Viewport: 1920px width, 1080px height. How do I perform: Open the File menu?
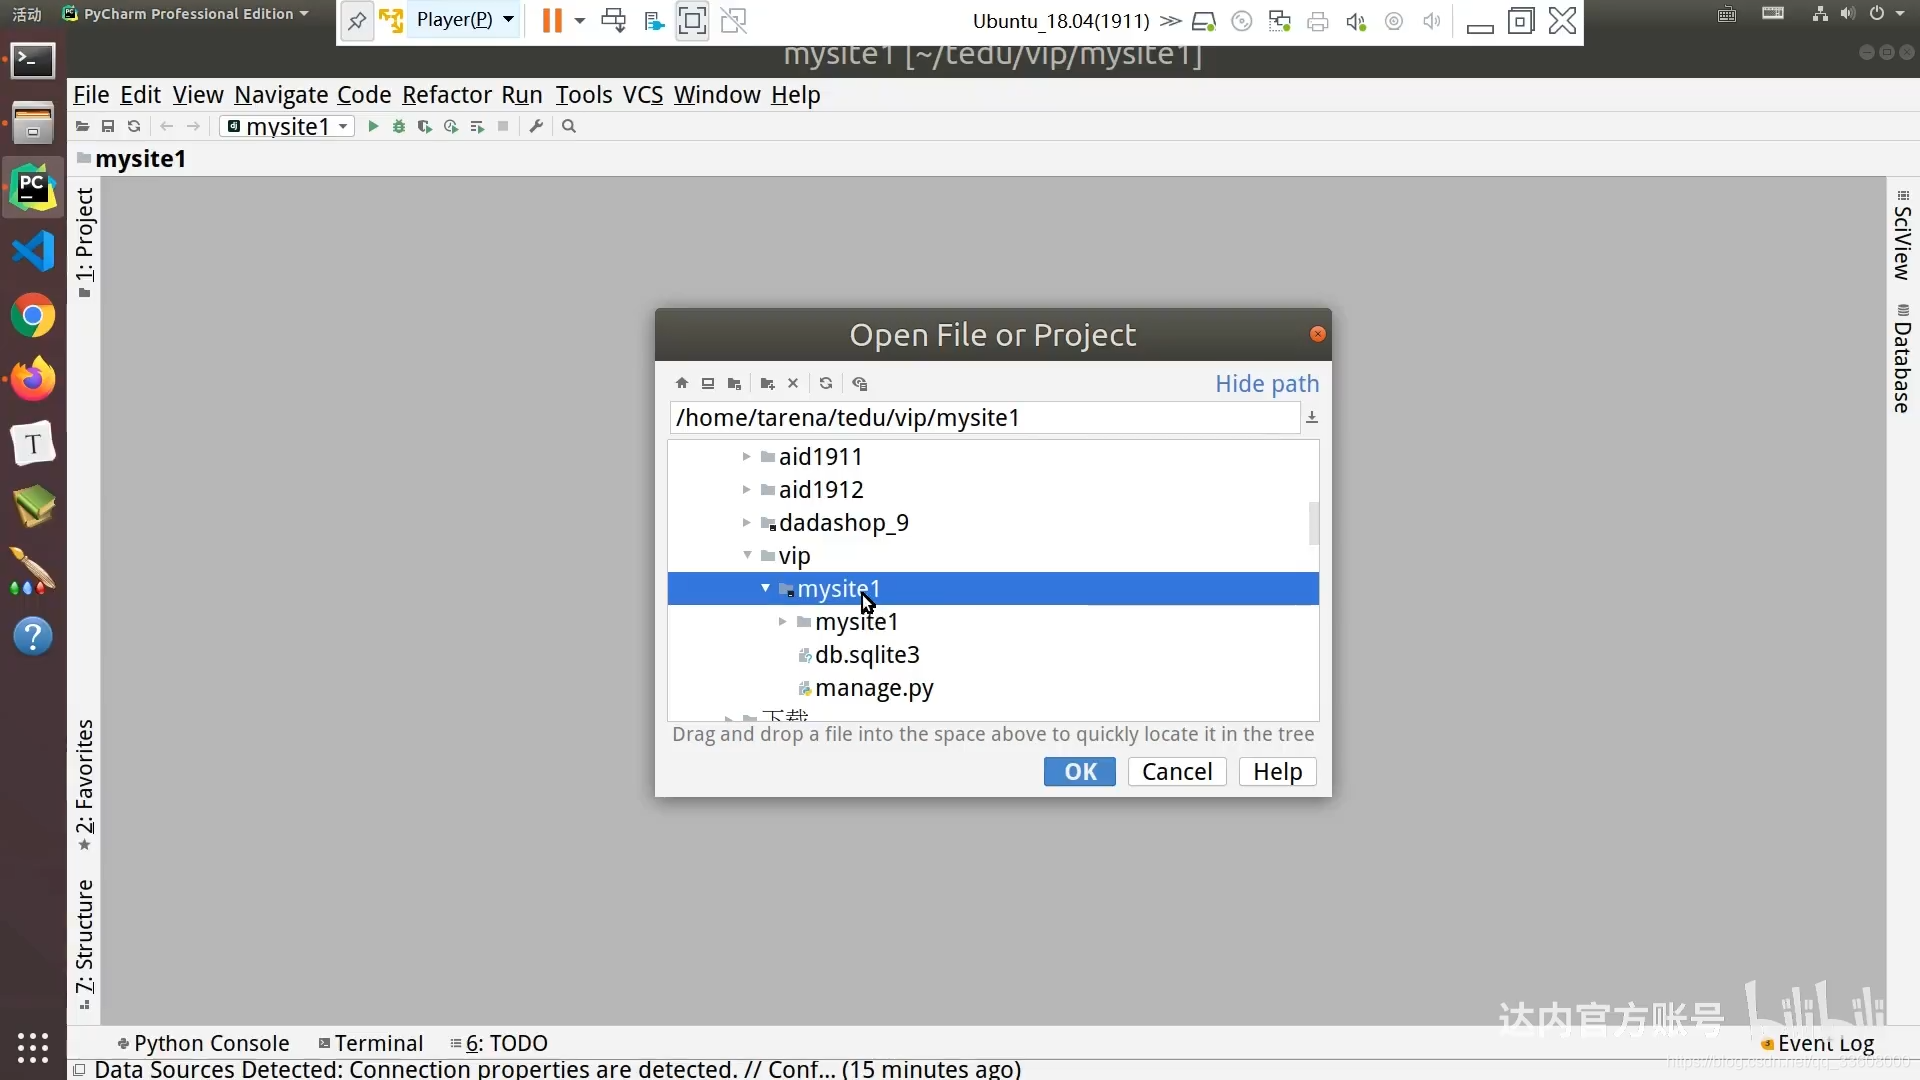tap(91, 95)
